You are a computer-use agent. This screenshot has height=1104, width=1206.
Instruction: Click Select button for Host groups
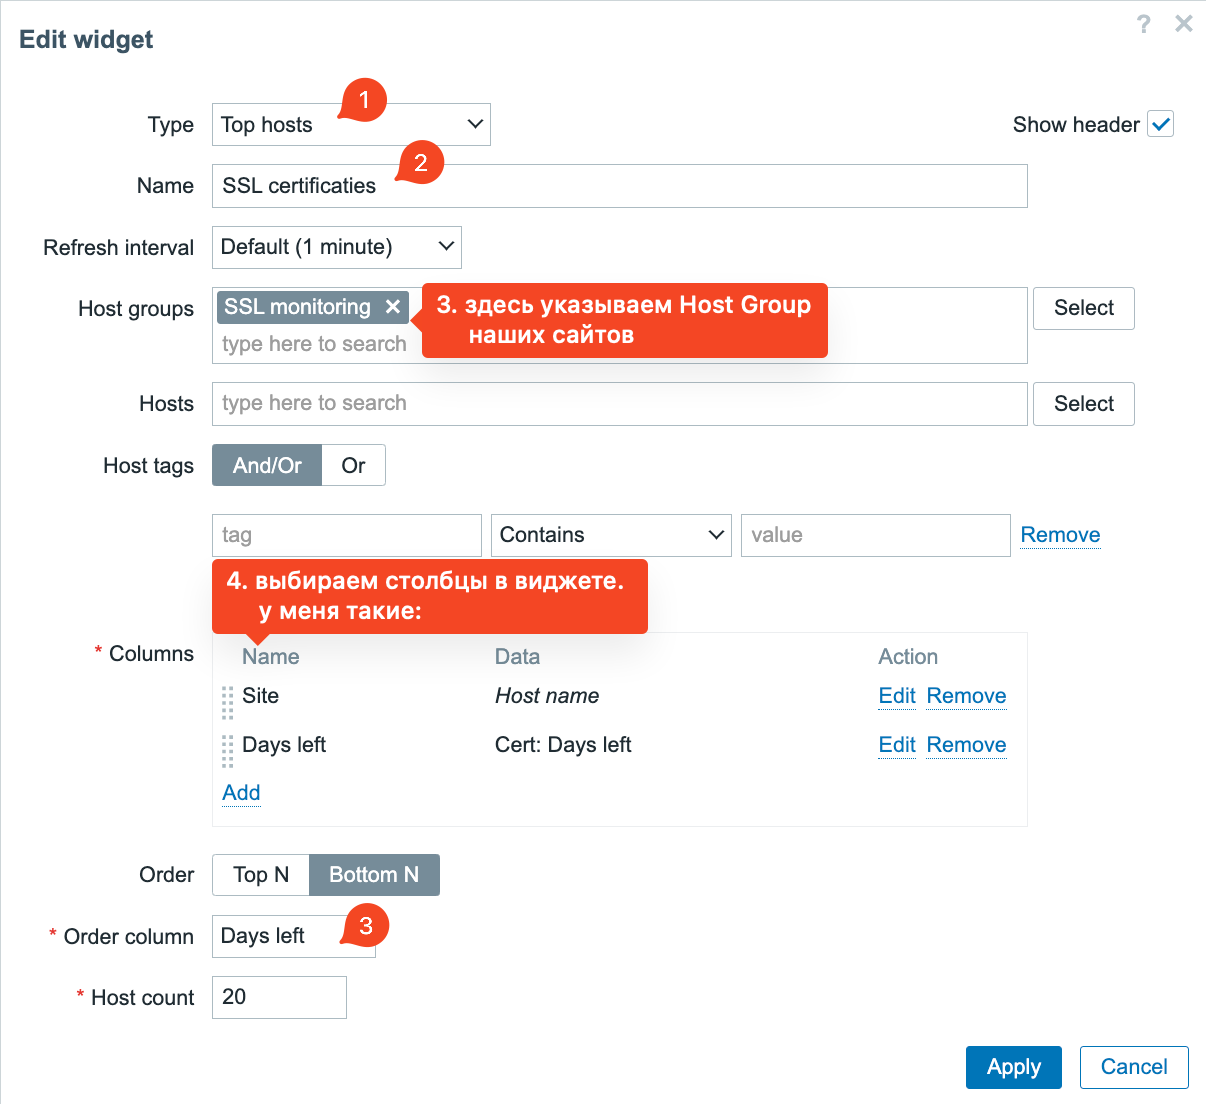coord(1083,308)
